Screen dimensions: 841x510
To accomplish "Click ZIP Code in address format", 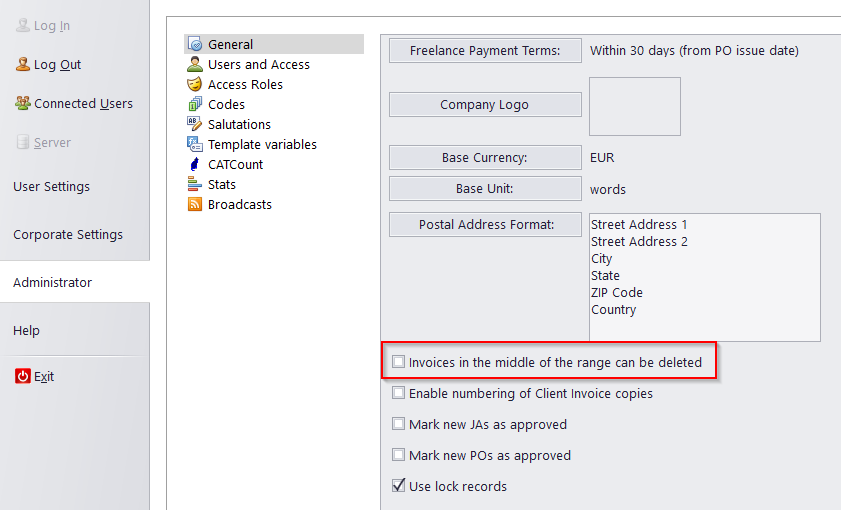I will click(617, 292).
